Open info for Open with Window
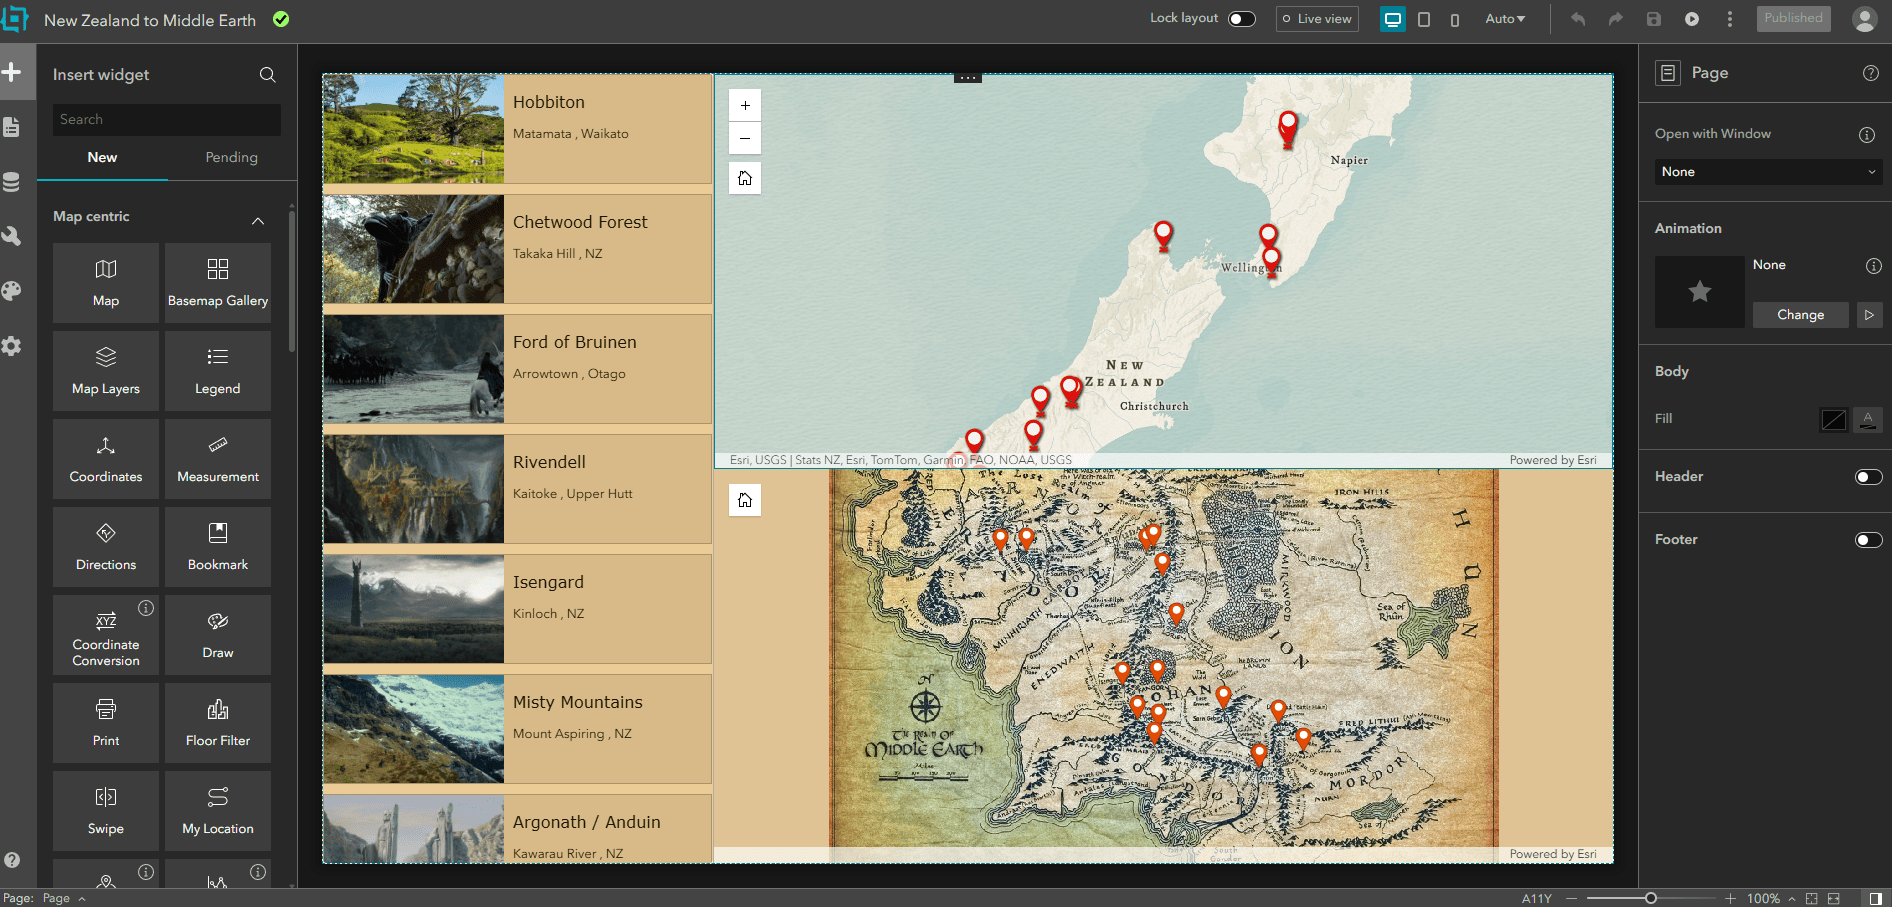Viewport: 1892px width, 907px height. click(1867, 135)
